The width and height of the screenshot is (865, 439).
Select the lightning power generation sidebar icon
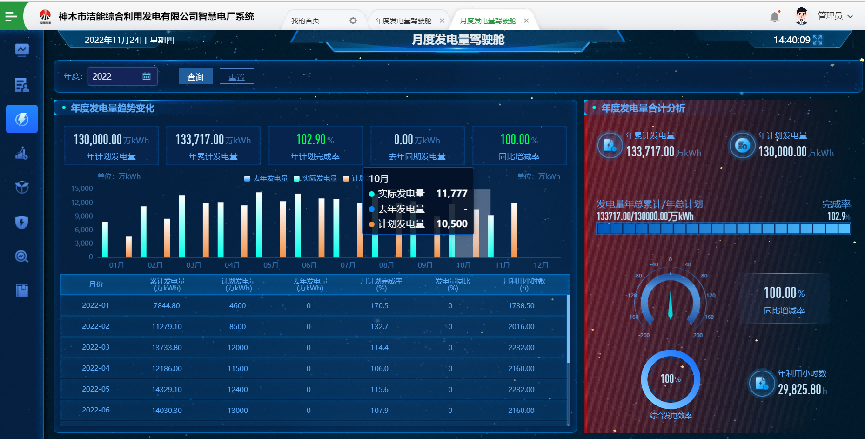coord(21,119)
